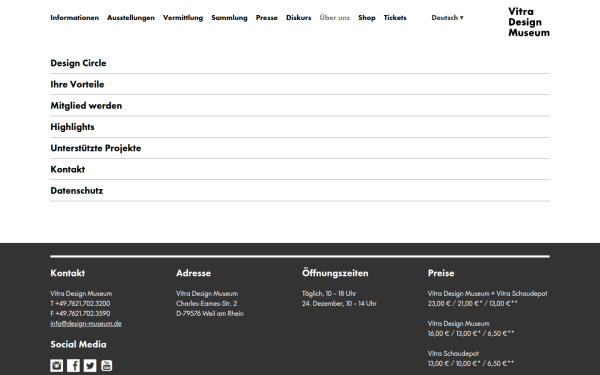Click the Preise footer heading

441,273
